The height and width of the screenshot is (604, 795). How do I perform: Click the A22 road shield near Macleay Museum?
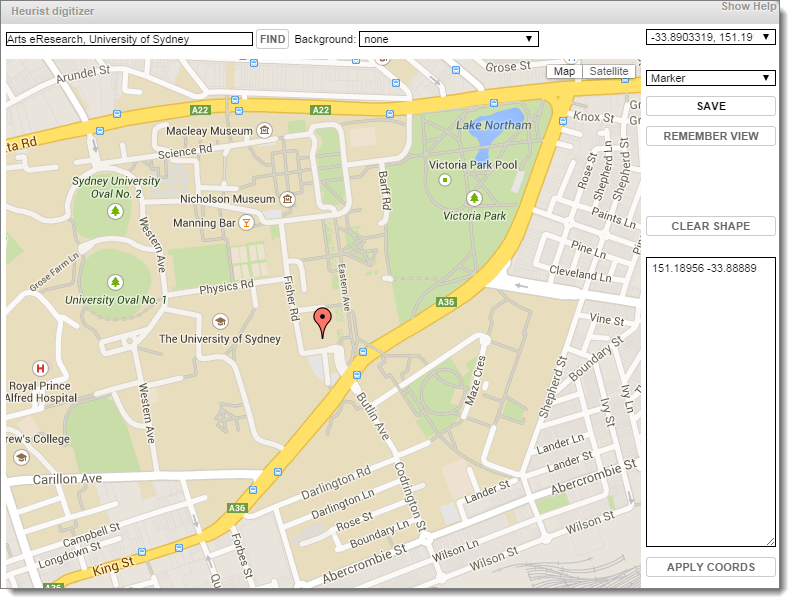point(200,110)
